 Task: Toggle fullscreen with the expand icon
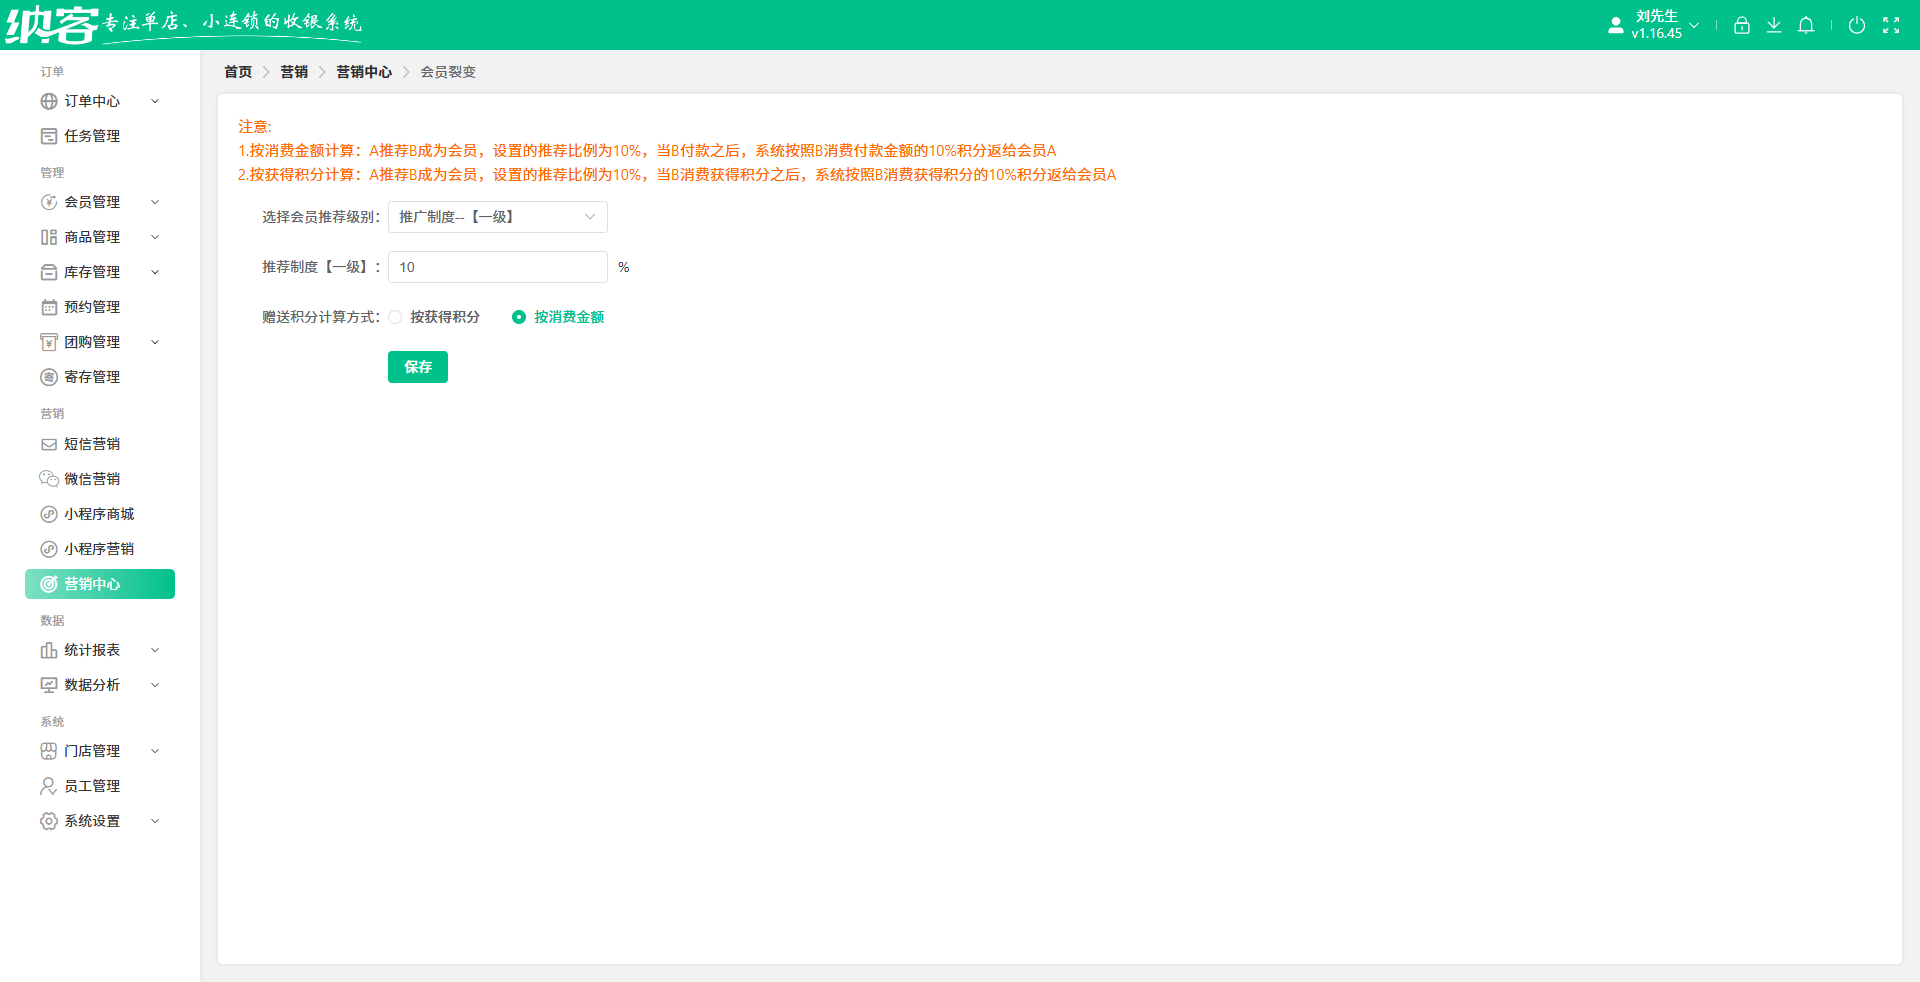1891,25
